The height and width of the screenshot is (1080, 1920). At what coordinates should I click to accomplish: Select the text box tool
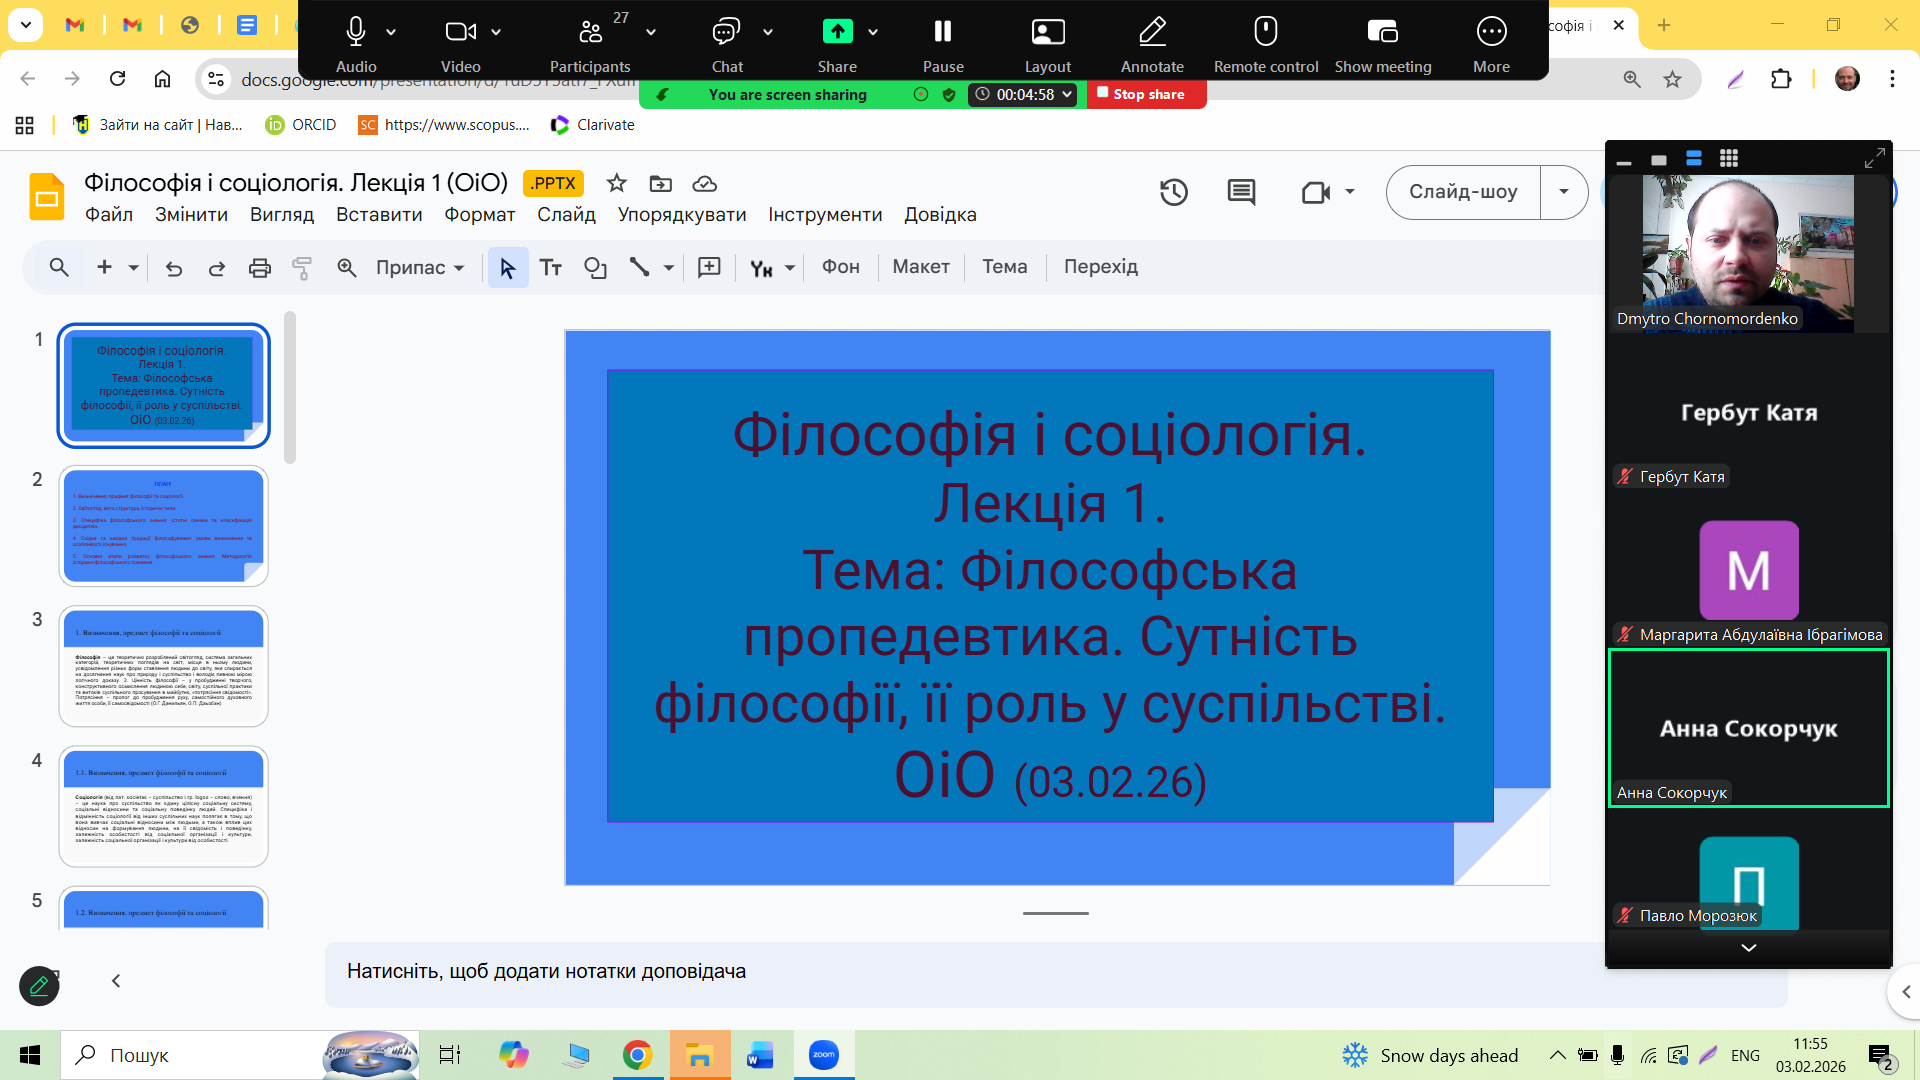coord(550,268)
